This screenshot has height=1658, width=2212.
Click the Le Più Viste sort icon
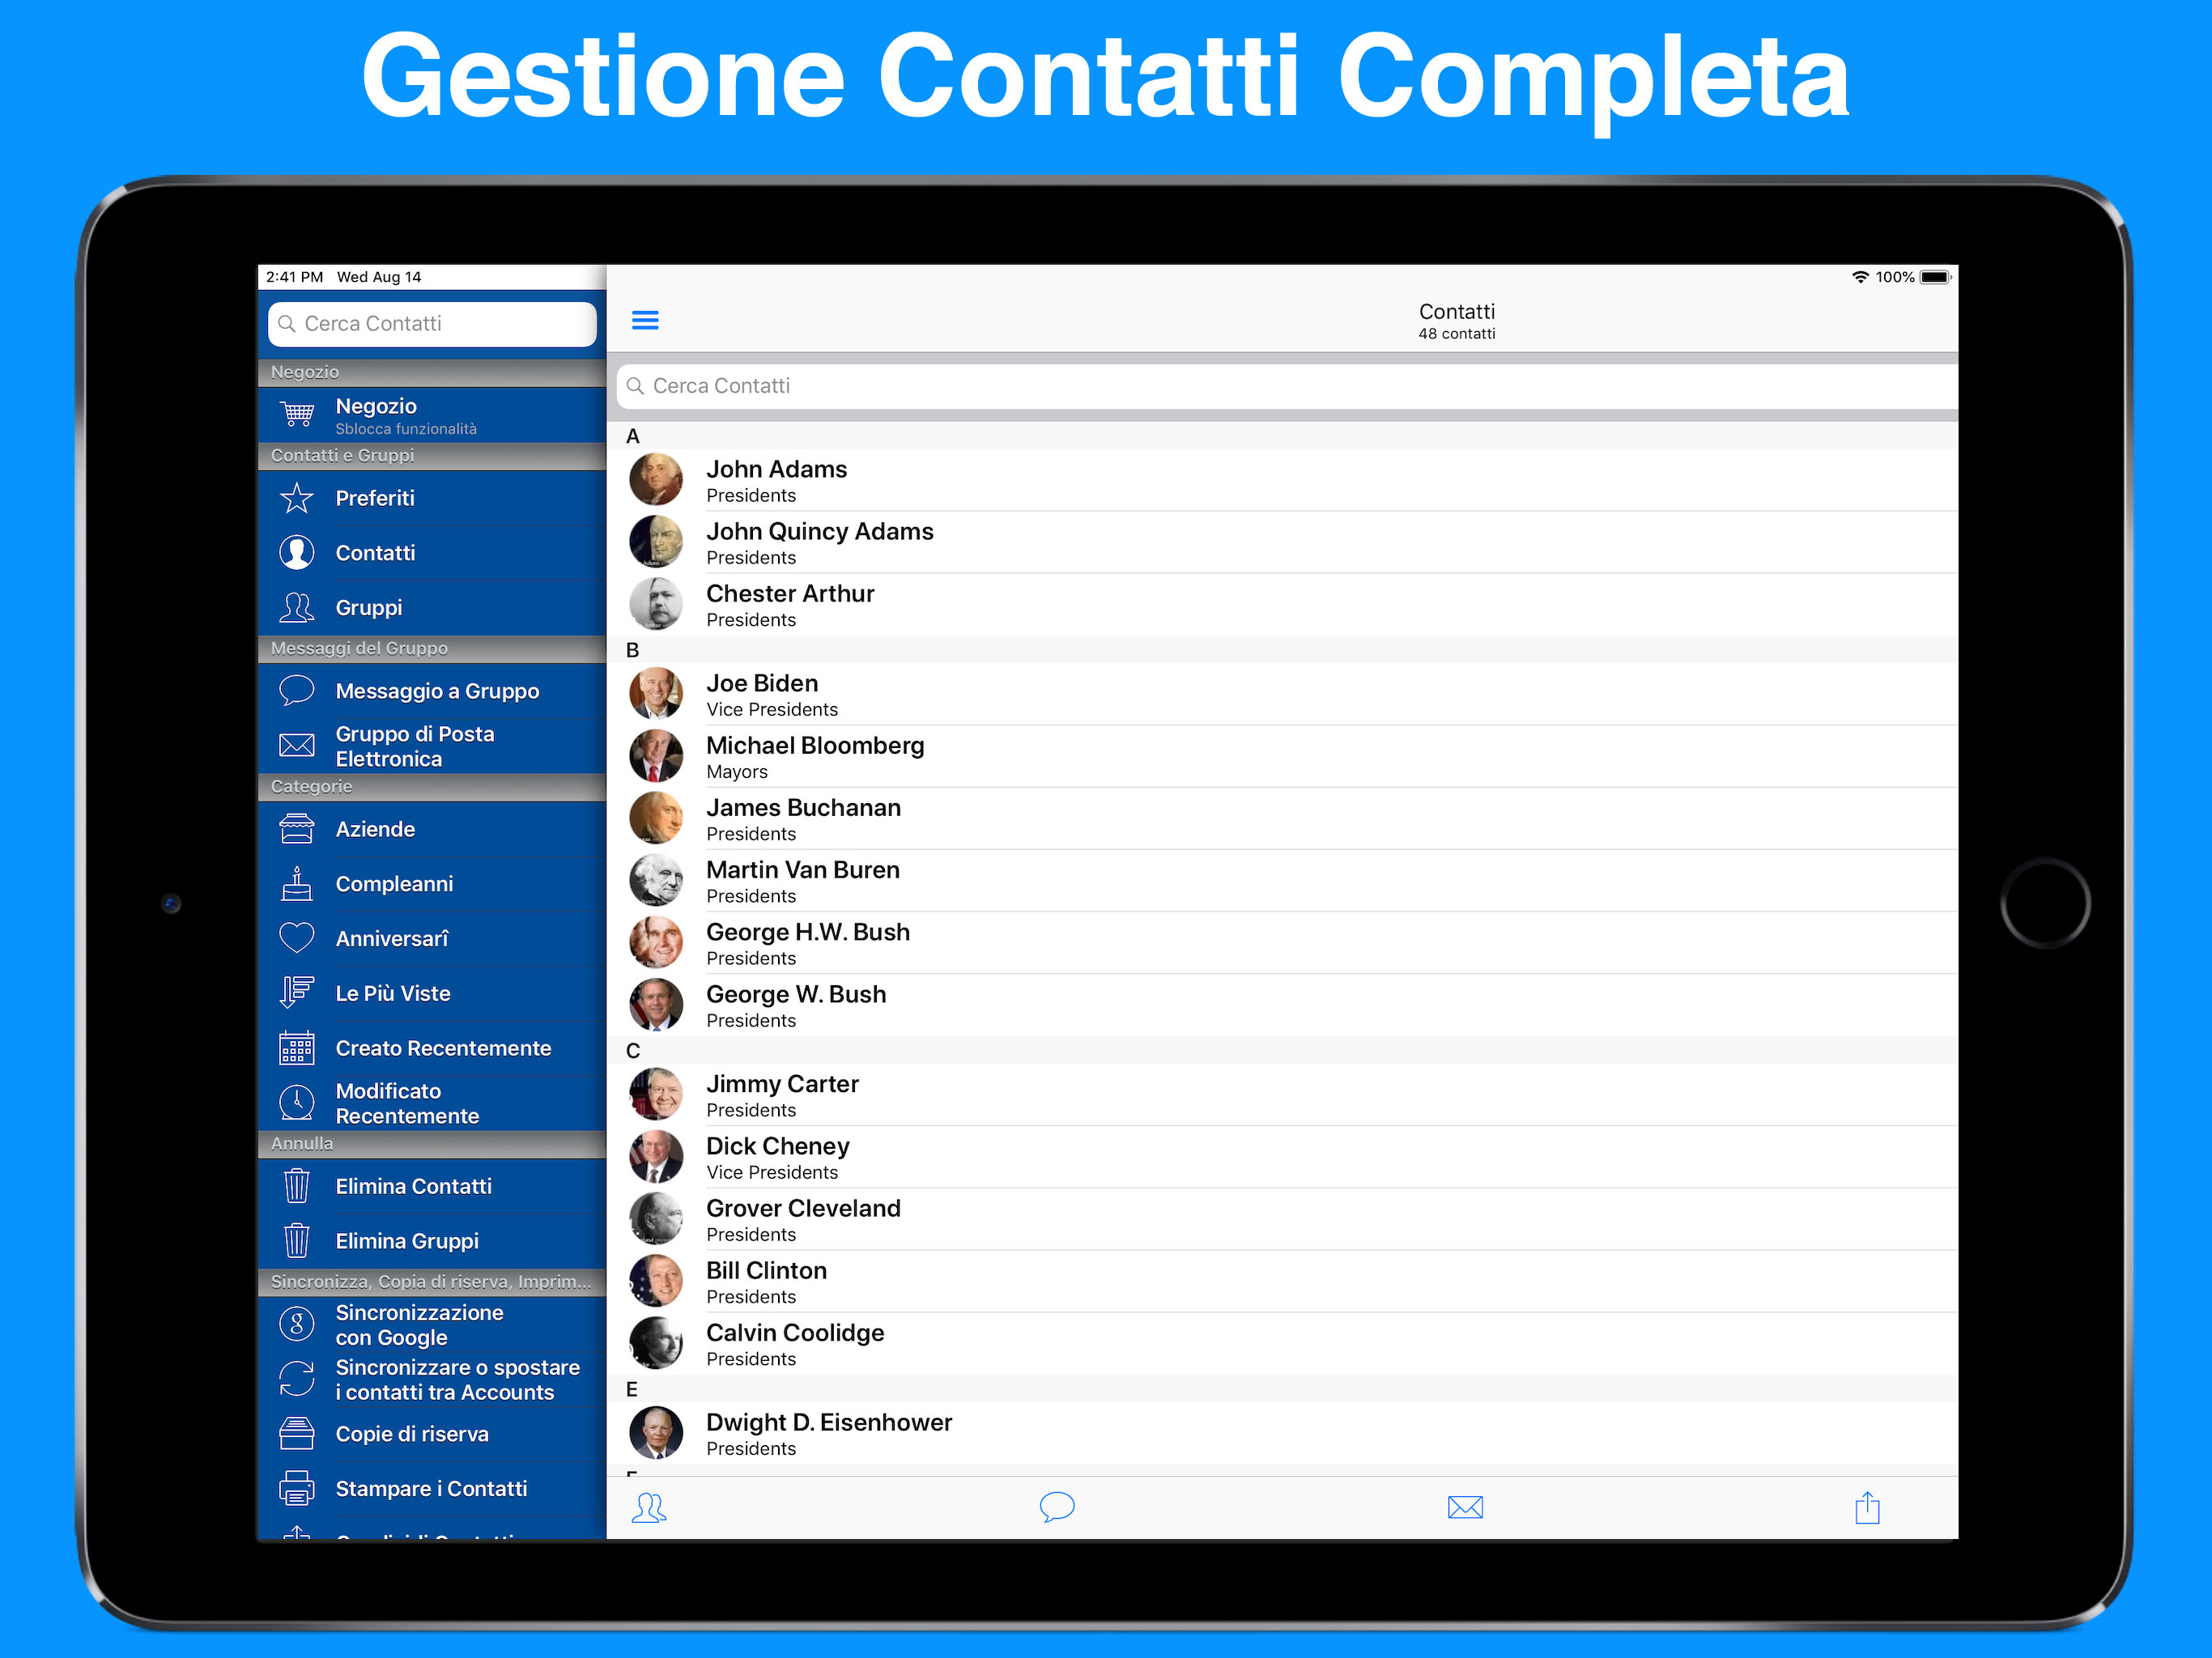297,992
